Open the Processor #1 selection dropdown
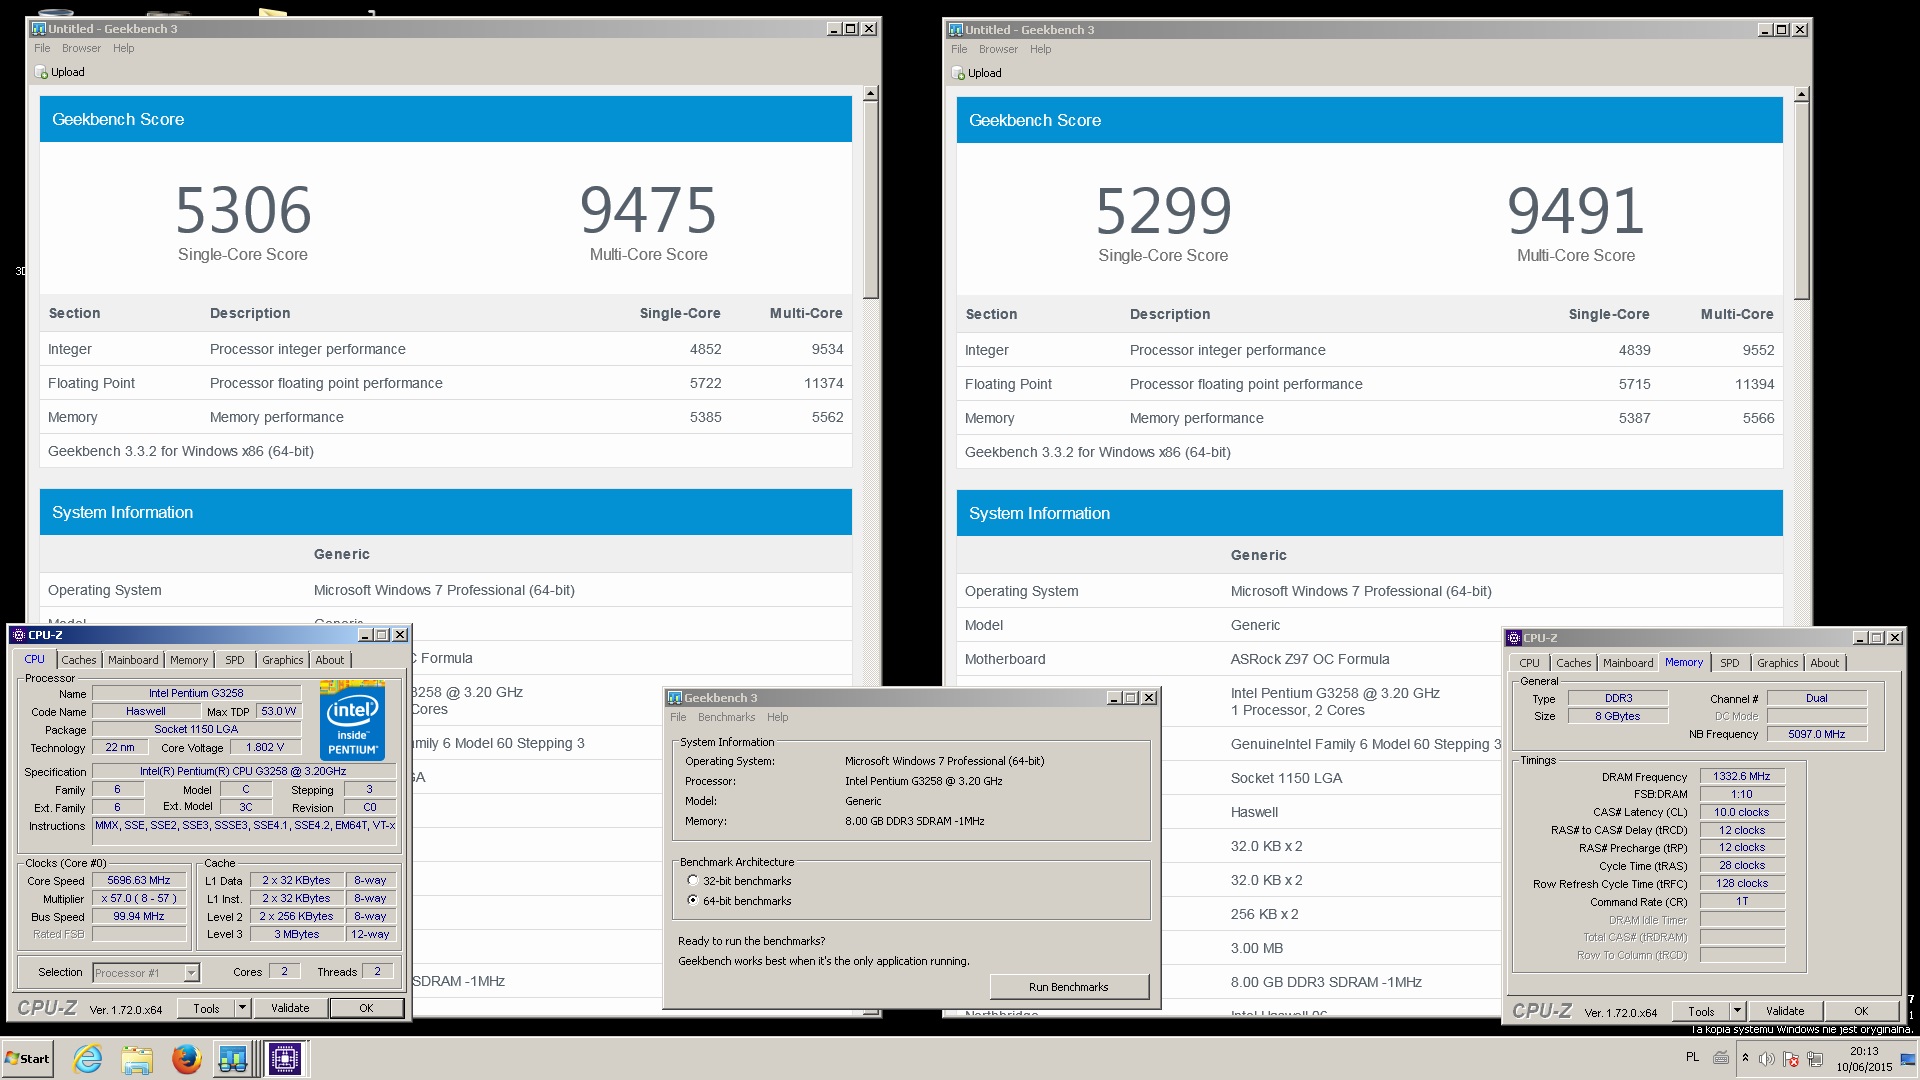 tap(191, 973)
